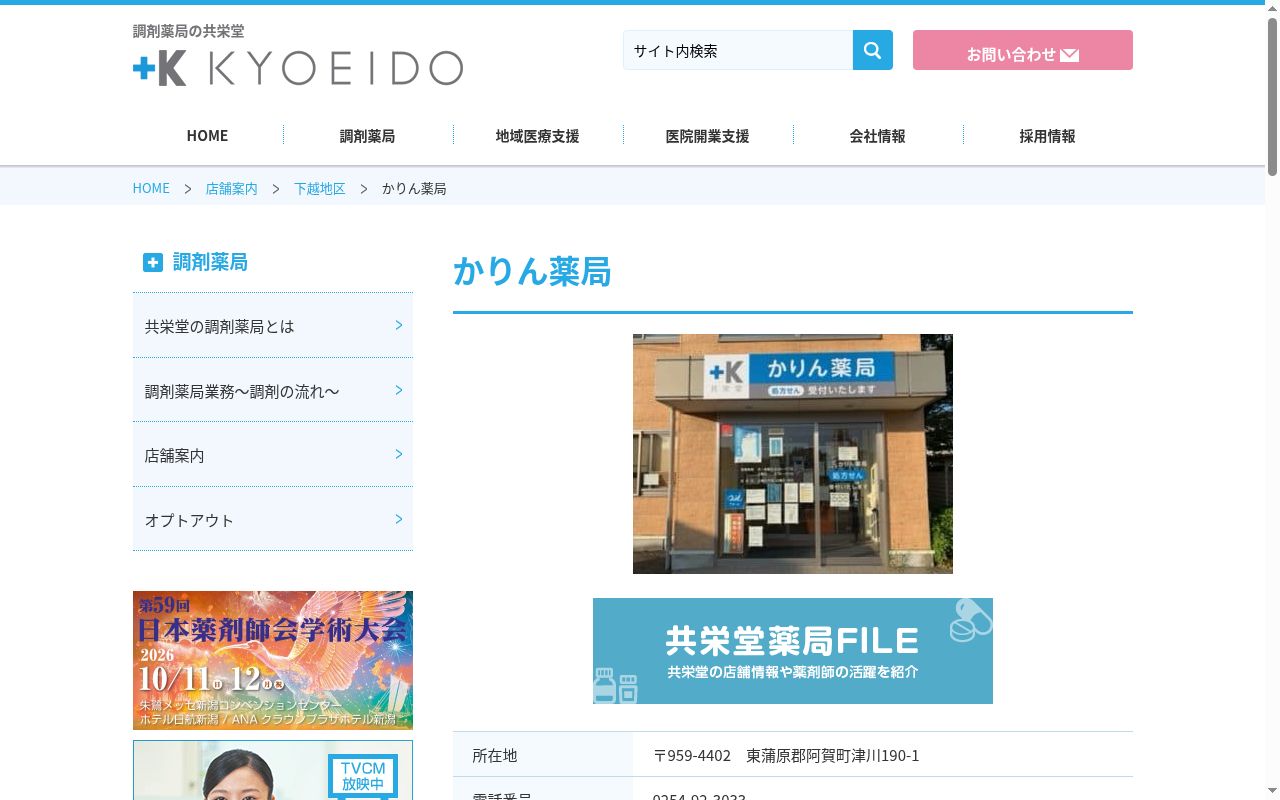Open the 調剤薬局業務〜調剤の流れ〜 sidebar link
This screenshot has height=800, width=1280.
tap(273, 391)
